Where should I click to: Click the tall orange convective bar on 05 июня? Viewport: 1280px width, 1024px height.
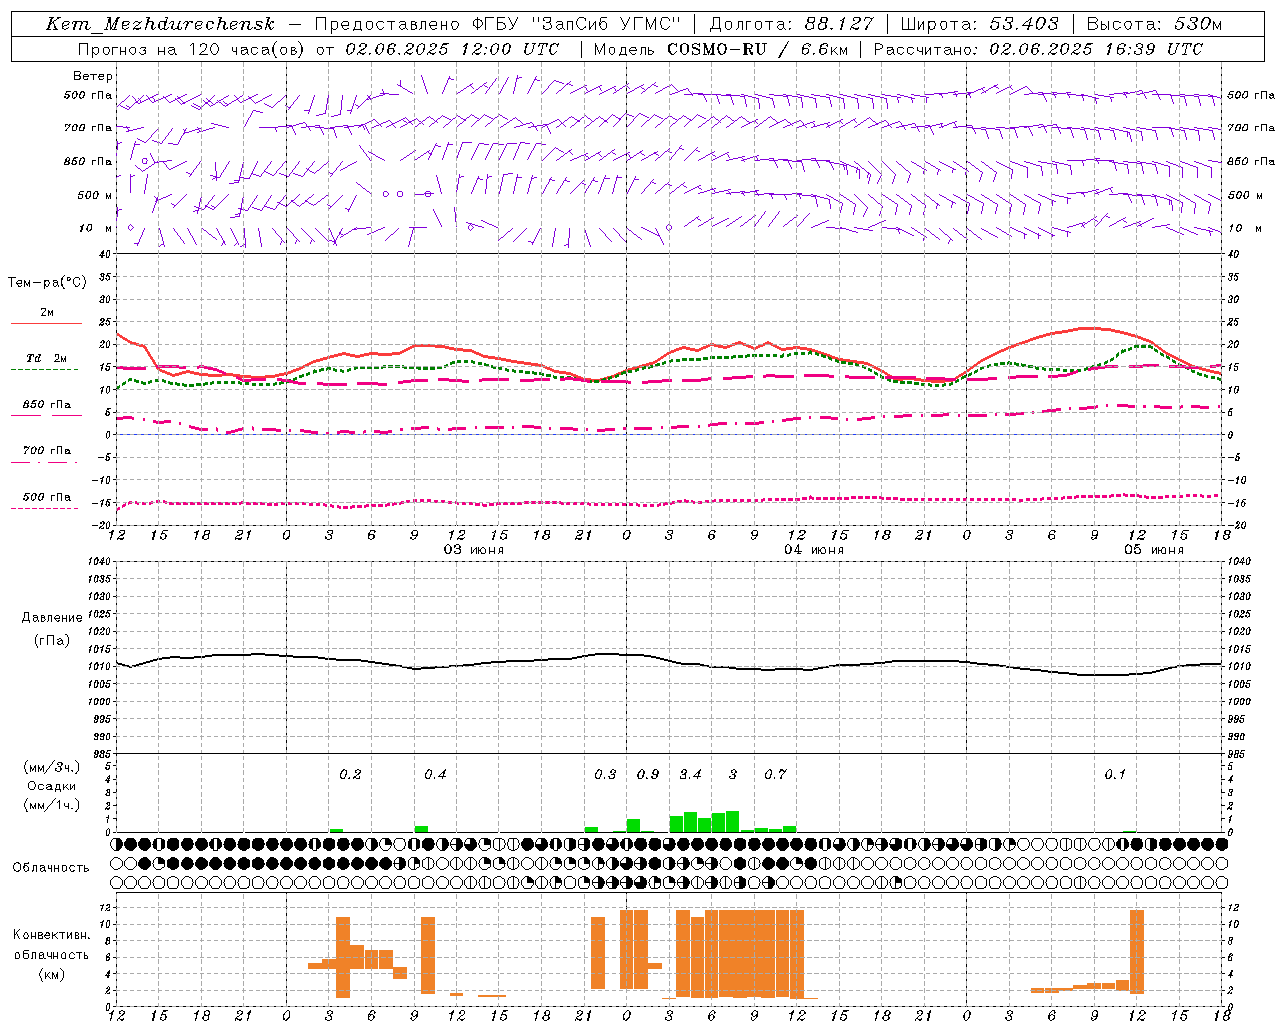tap(1137, 951)
